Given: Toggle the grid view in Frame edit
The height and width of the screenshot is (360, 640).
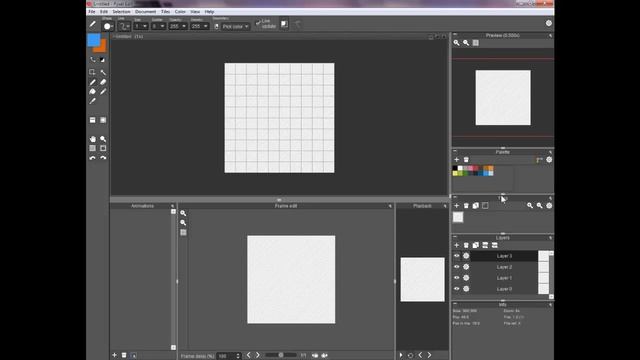Looking at the screenshot, I should pos(183,232).
